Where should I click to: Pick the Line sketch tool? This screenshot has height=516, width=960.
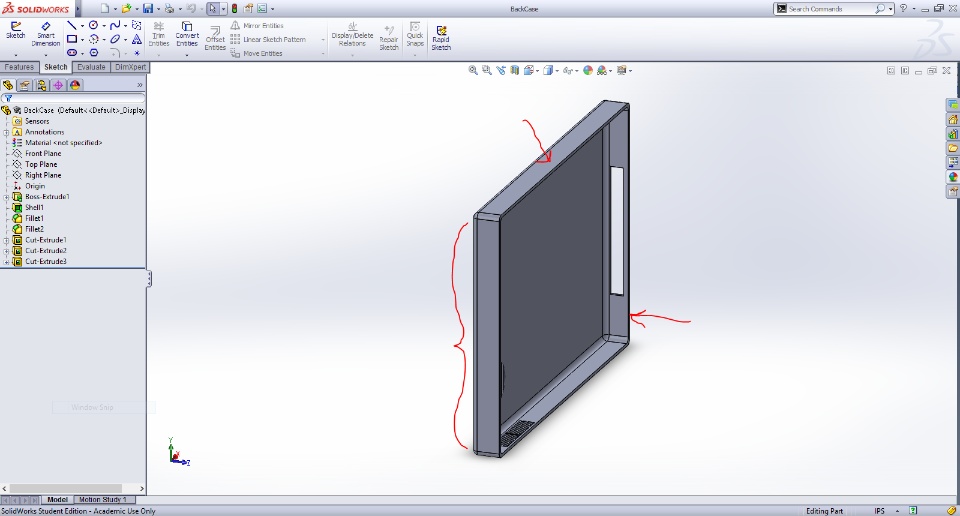(x=72, y=25)
